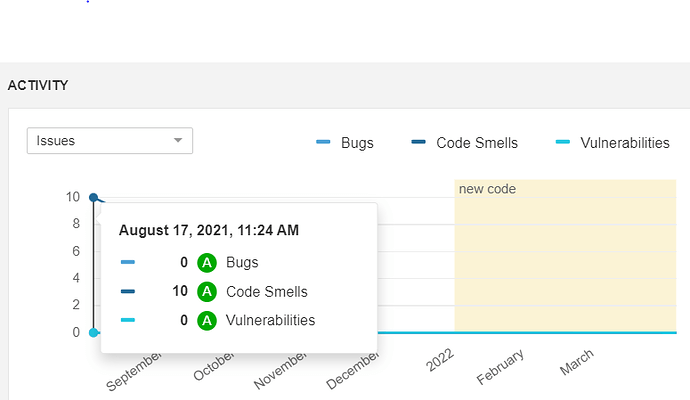Screen dimensions: 690x400
Task: Click the shaded new code period area
Action: click(565, 260)
